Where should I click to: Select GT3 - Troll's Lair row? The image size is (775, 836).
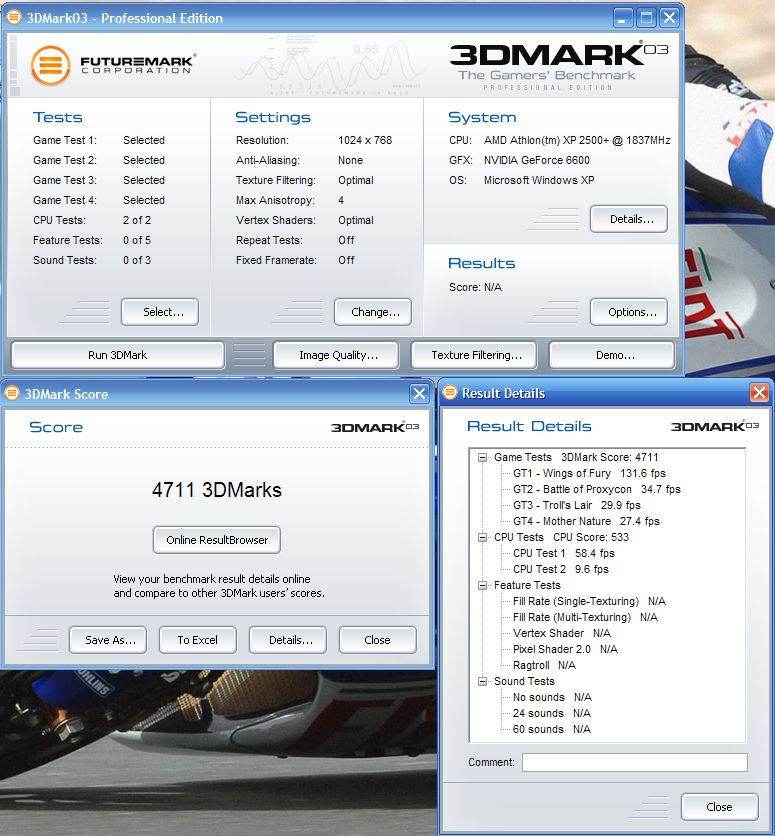click(x=577, y=505)
